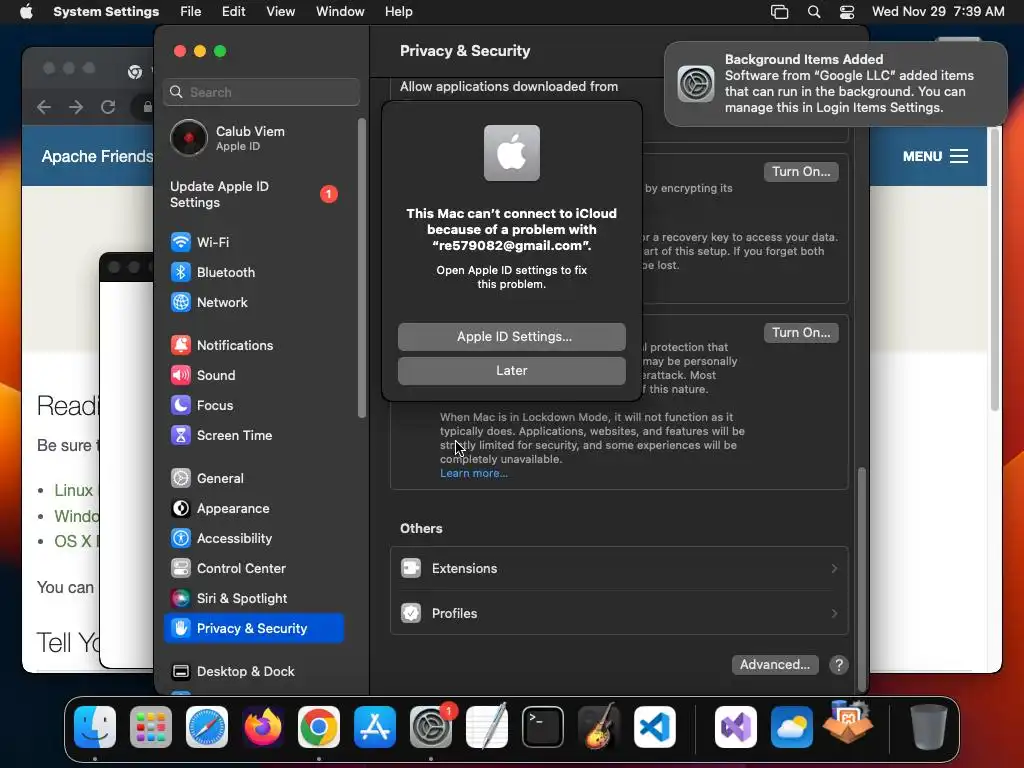Open the View menu
The height and width of the screenshot is (768, 1024).
point(280,12)
